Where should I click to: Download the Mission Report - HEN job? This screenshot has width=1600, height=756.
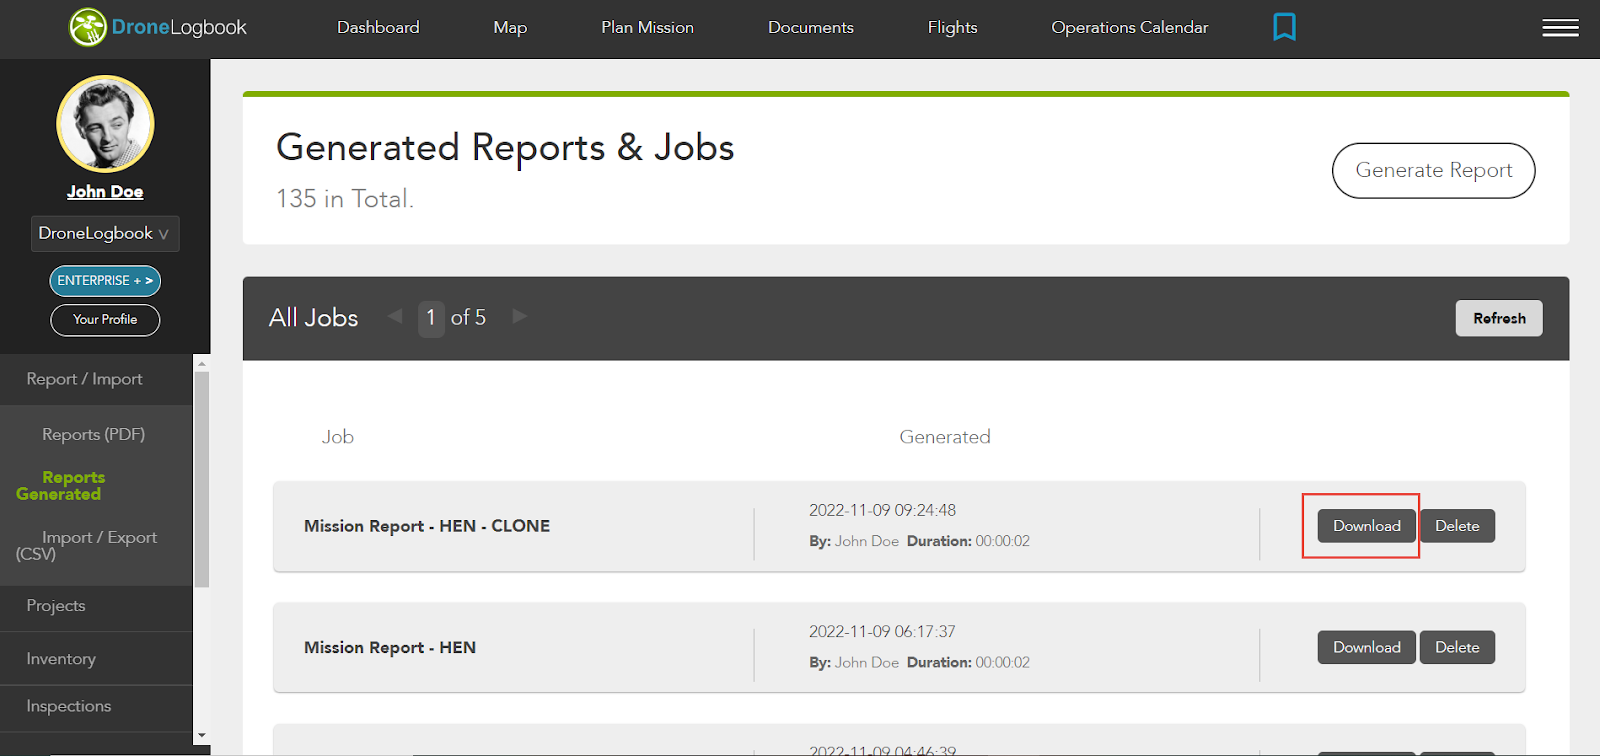(x=1366, y=647)
